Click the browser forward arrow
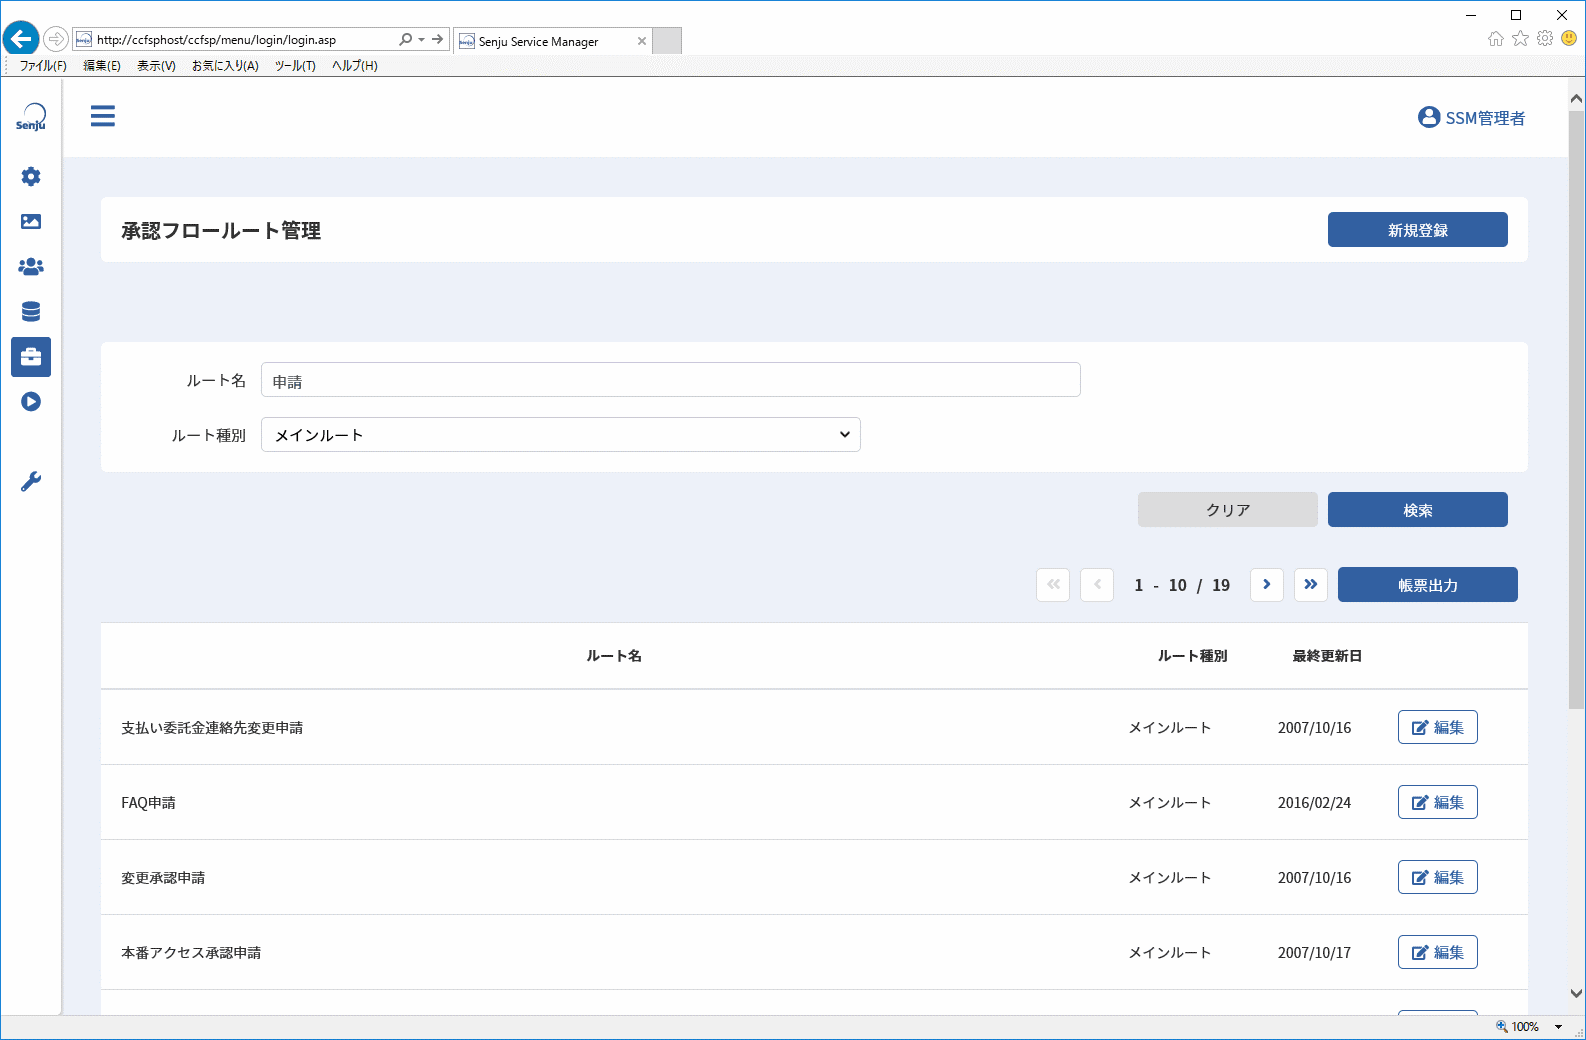Image resolution: width=1586 pixels, height=1040 pixels. coord(56,39)
